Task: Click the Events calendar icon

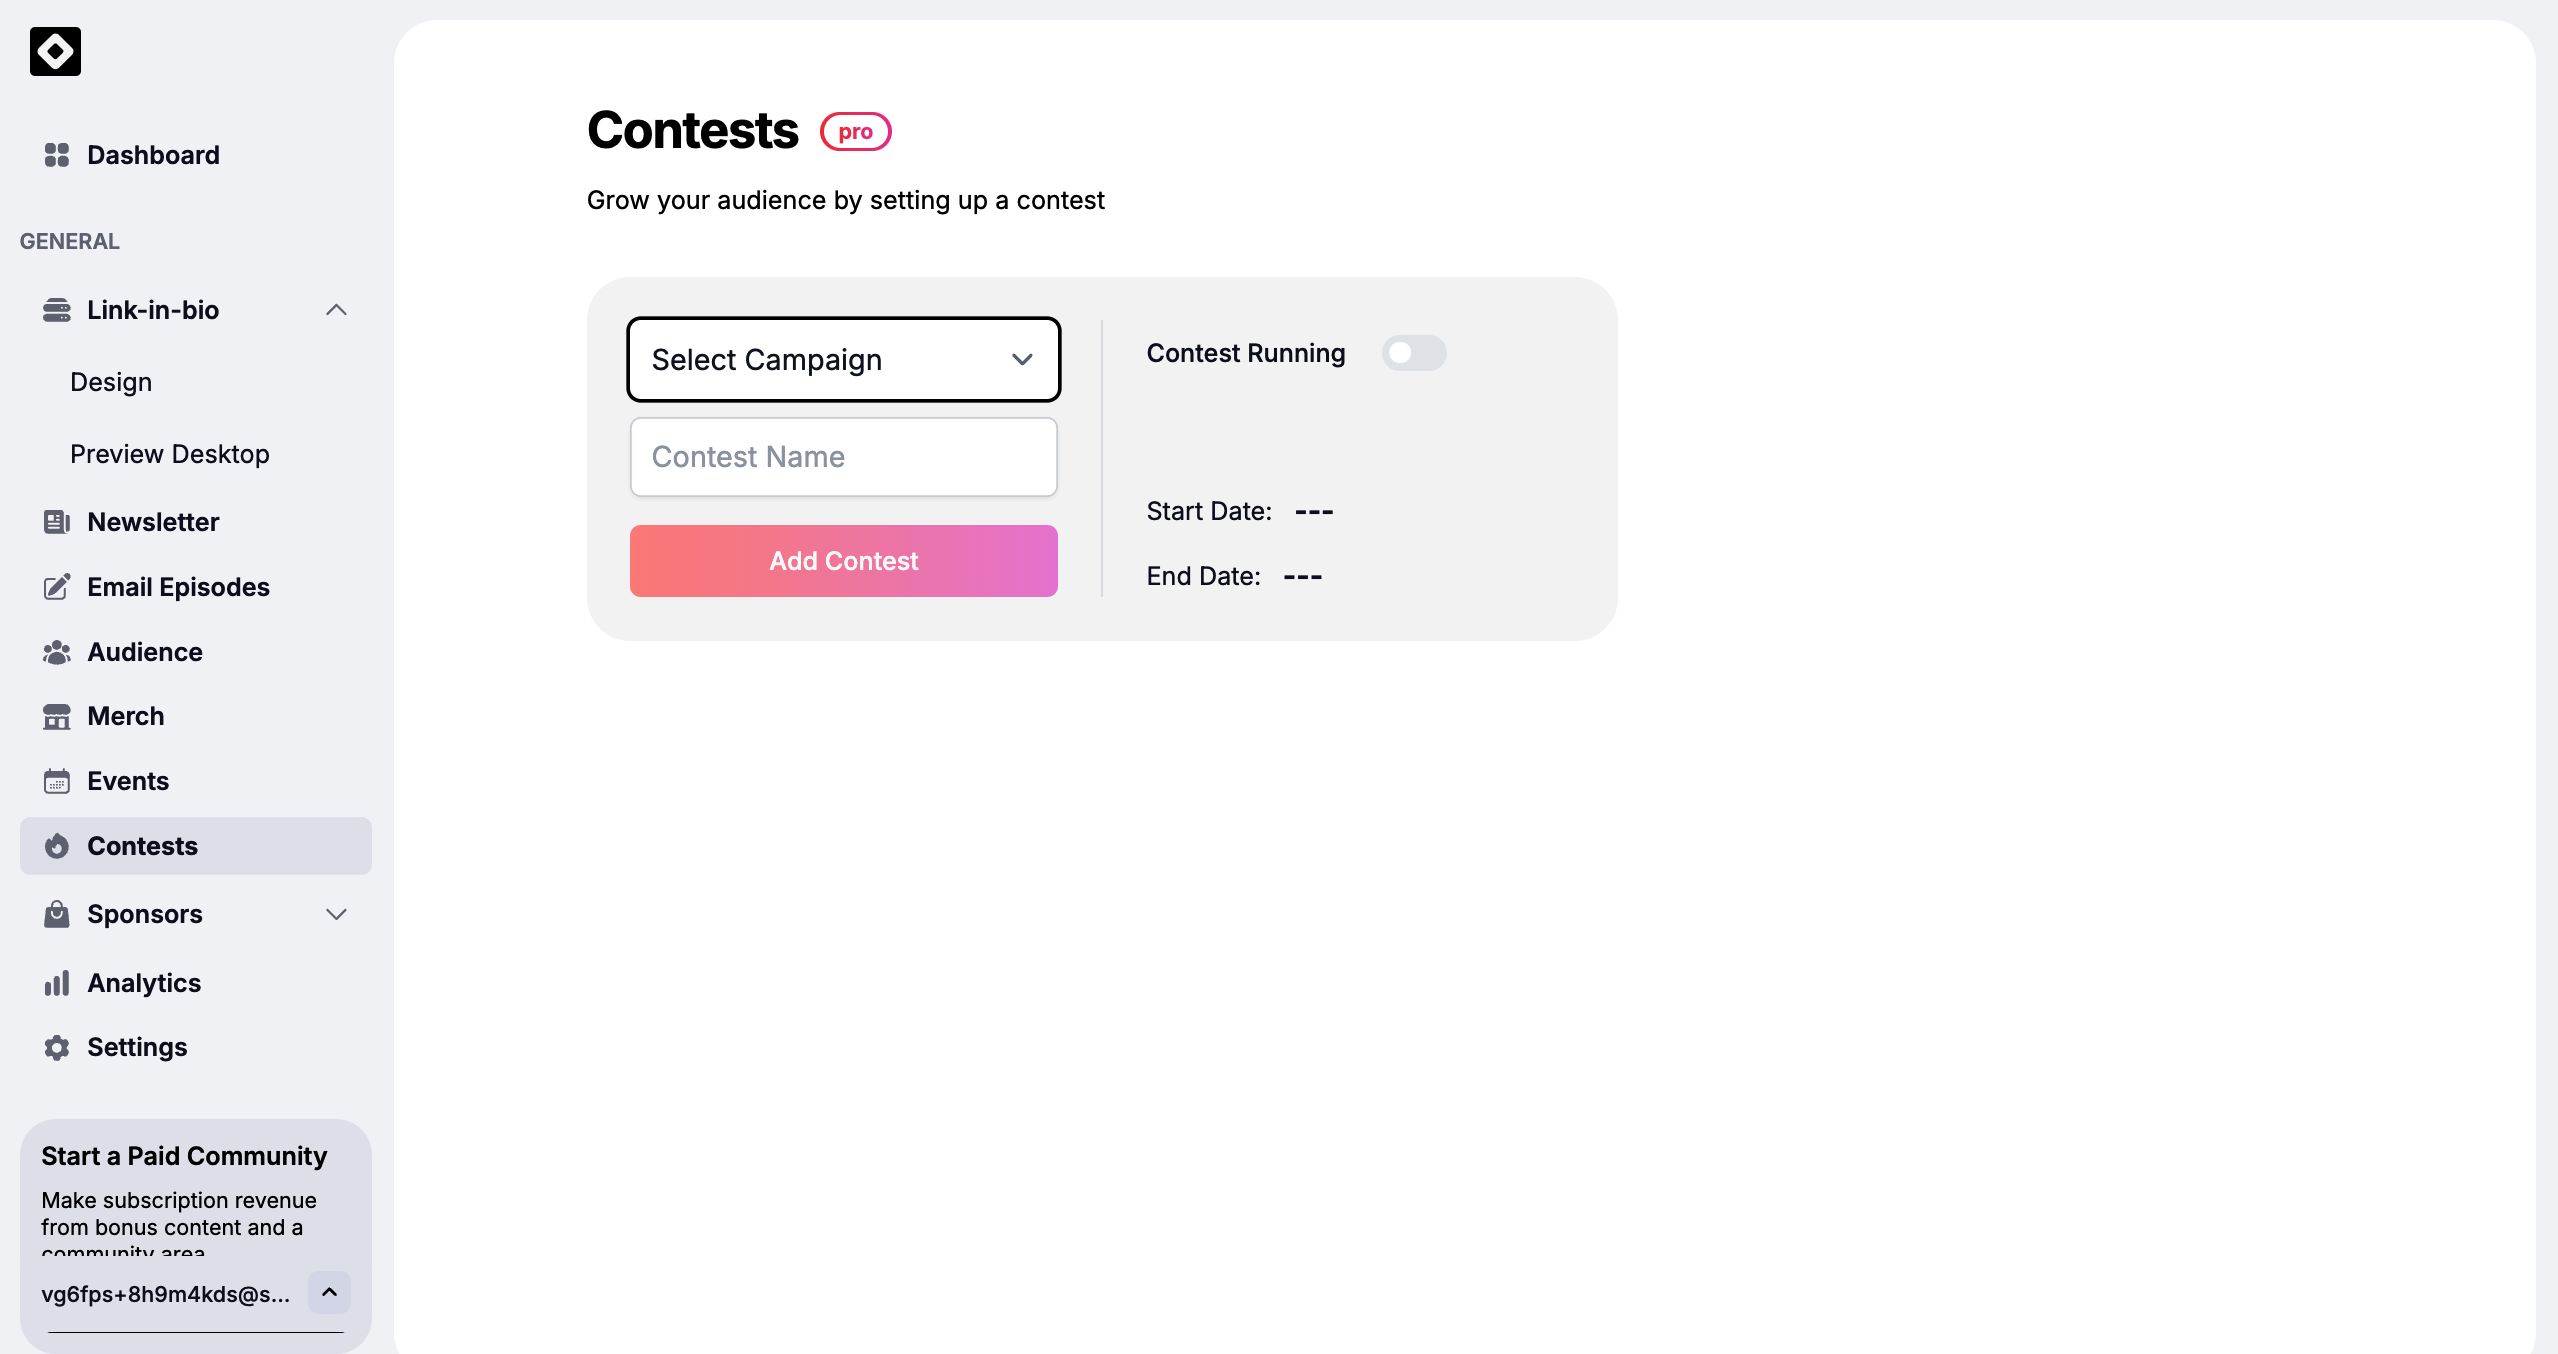Action: click(57, 781)
